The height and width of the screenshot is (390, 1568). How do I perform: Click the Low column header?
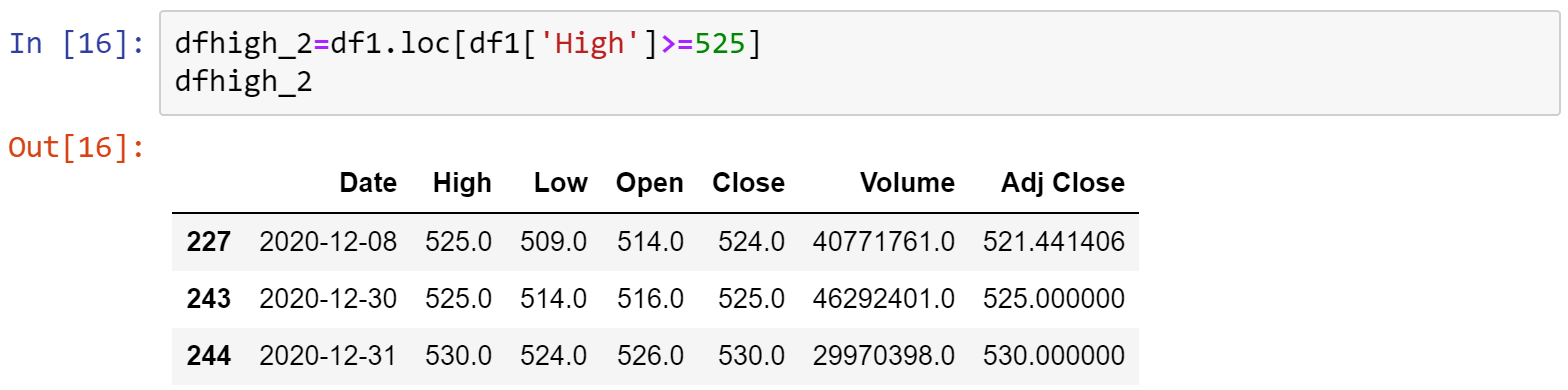coord(561,183)
